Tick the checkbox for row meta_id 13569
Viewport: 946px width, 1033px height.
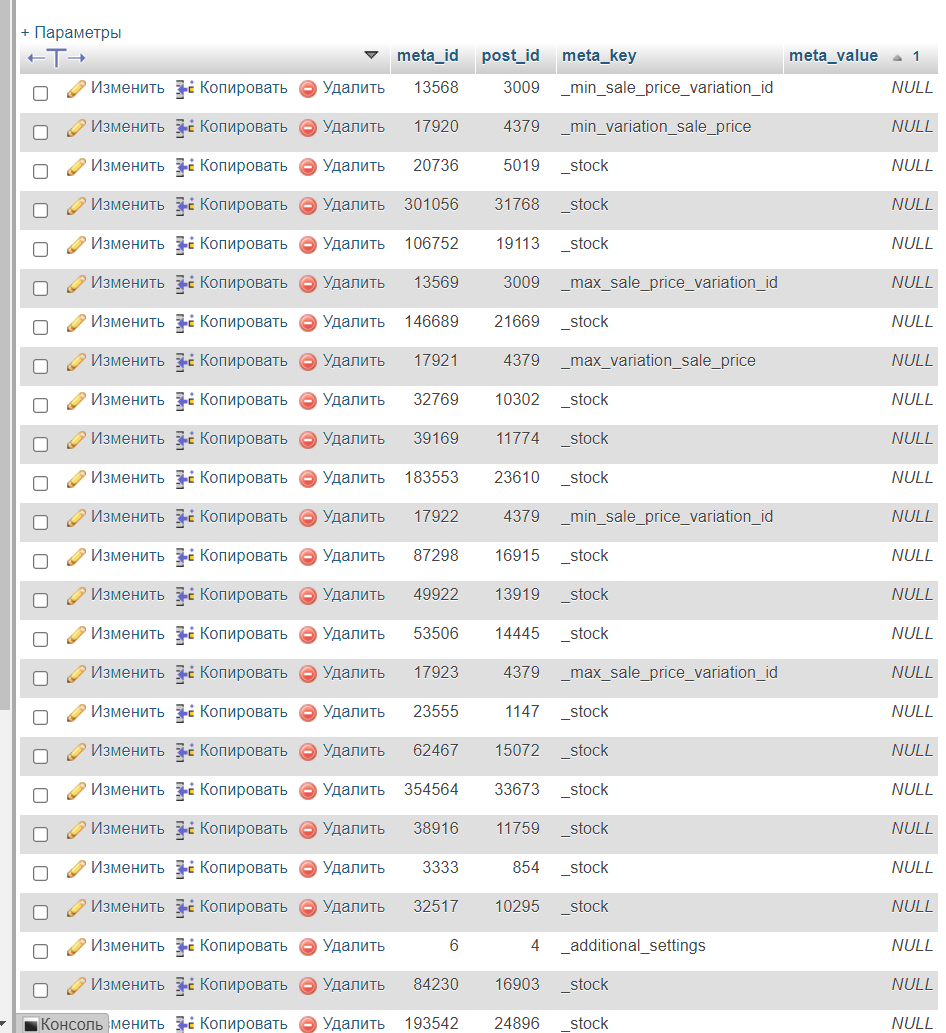(41, 289)
